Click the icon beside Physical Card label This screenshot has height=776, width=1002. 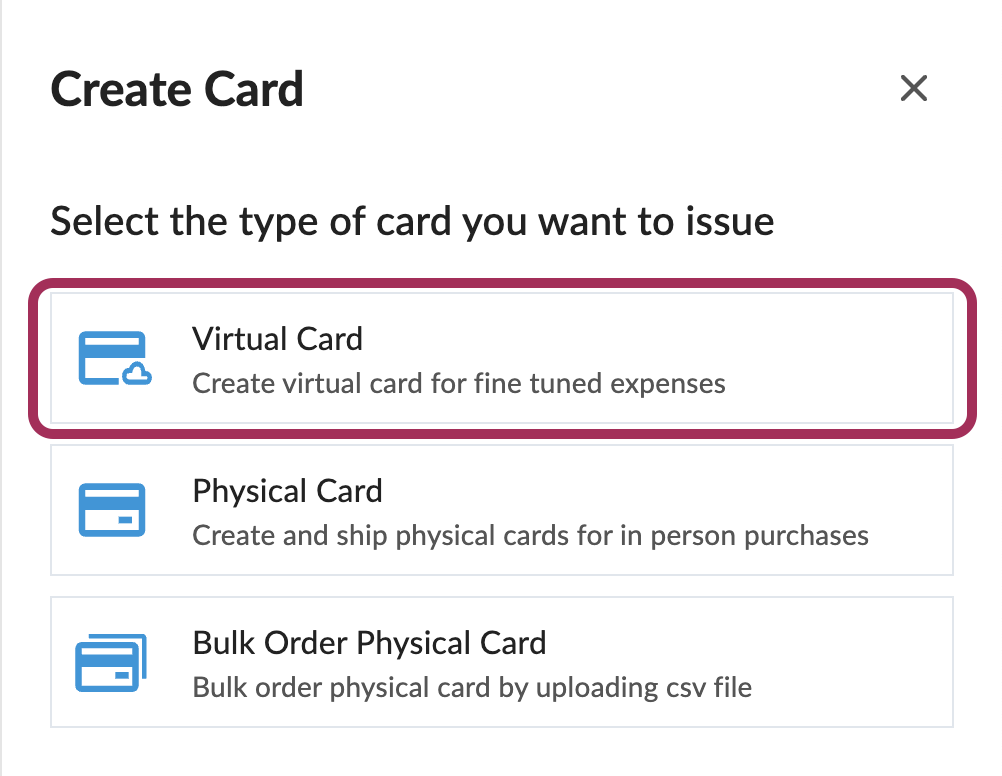[114, 510]
